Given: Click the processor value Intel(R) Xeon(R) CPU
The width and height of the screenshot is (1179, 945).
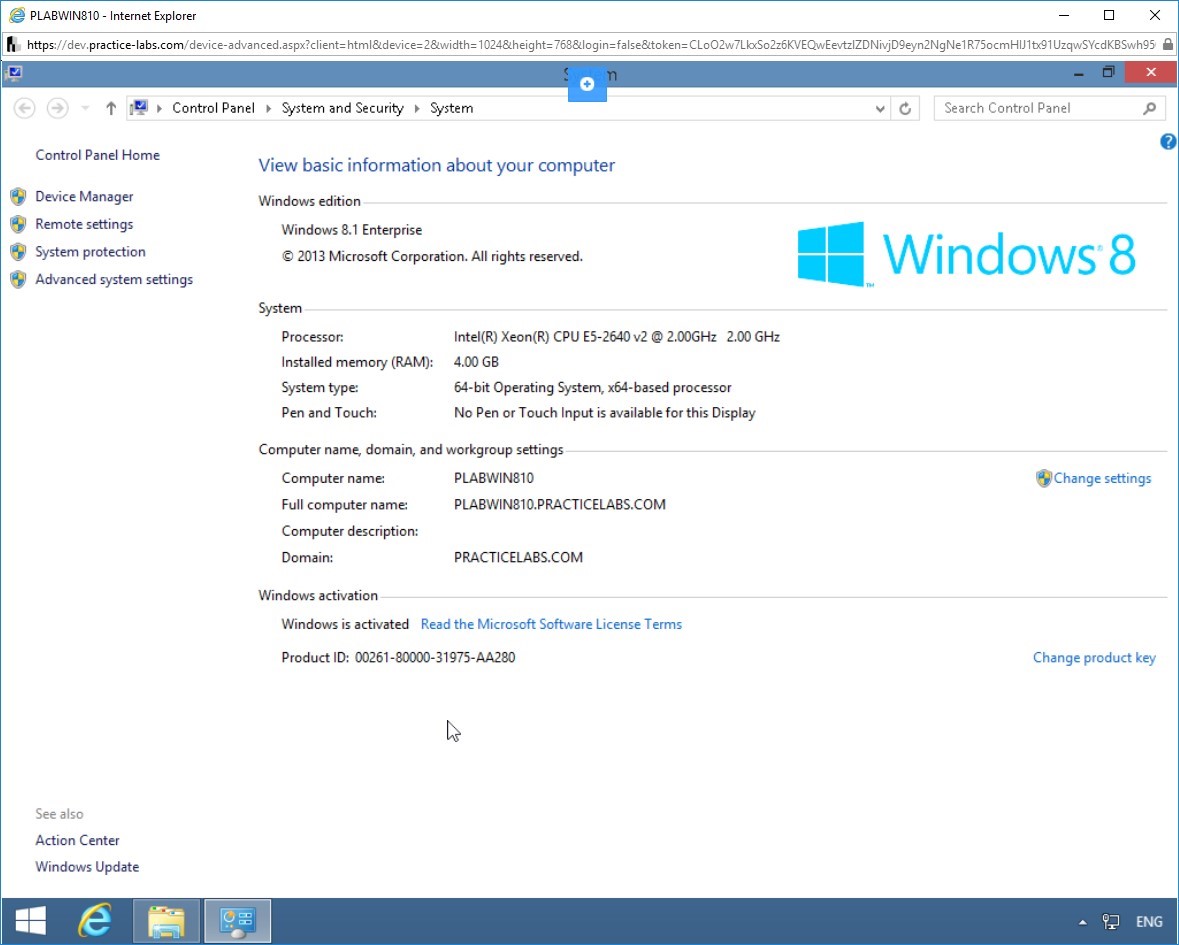Looking at the screenshot, I should point(617,337).
